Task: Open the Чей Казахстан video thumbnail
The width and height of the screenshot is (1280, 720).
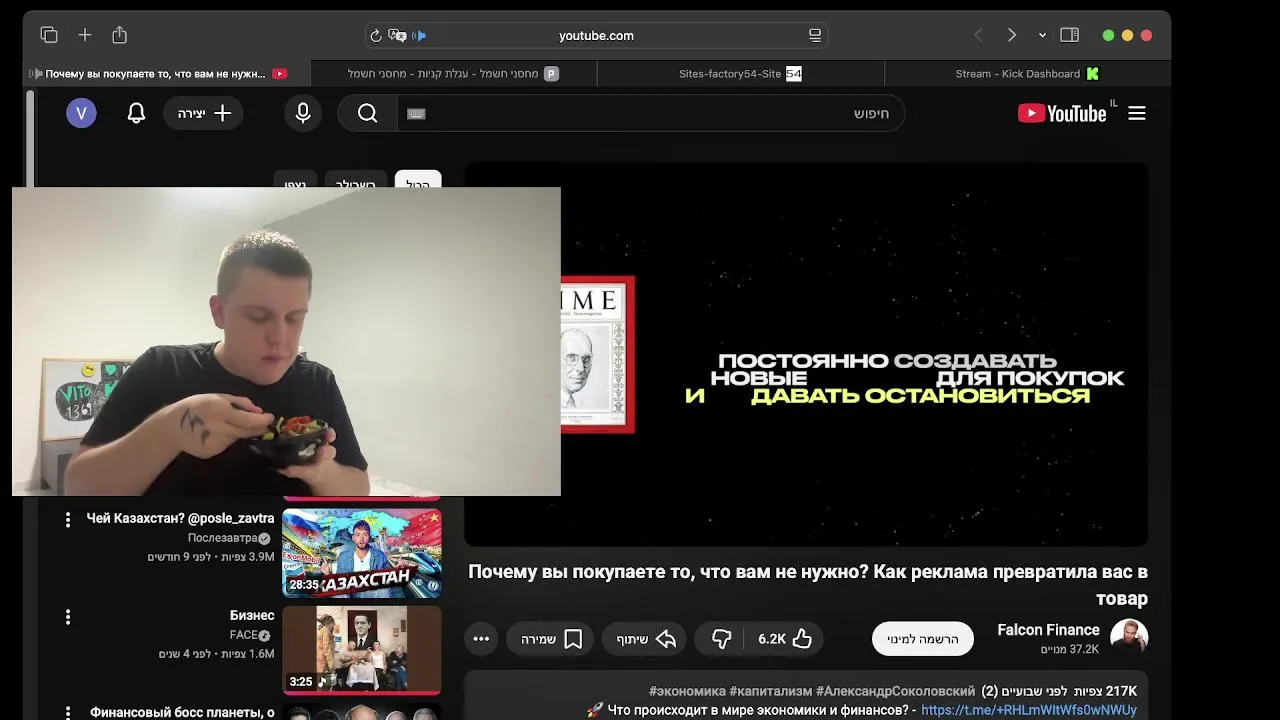Action: [362, 553]
